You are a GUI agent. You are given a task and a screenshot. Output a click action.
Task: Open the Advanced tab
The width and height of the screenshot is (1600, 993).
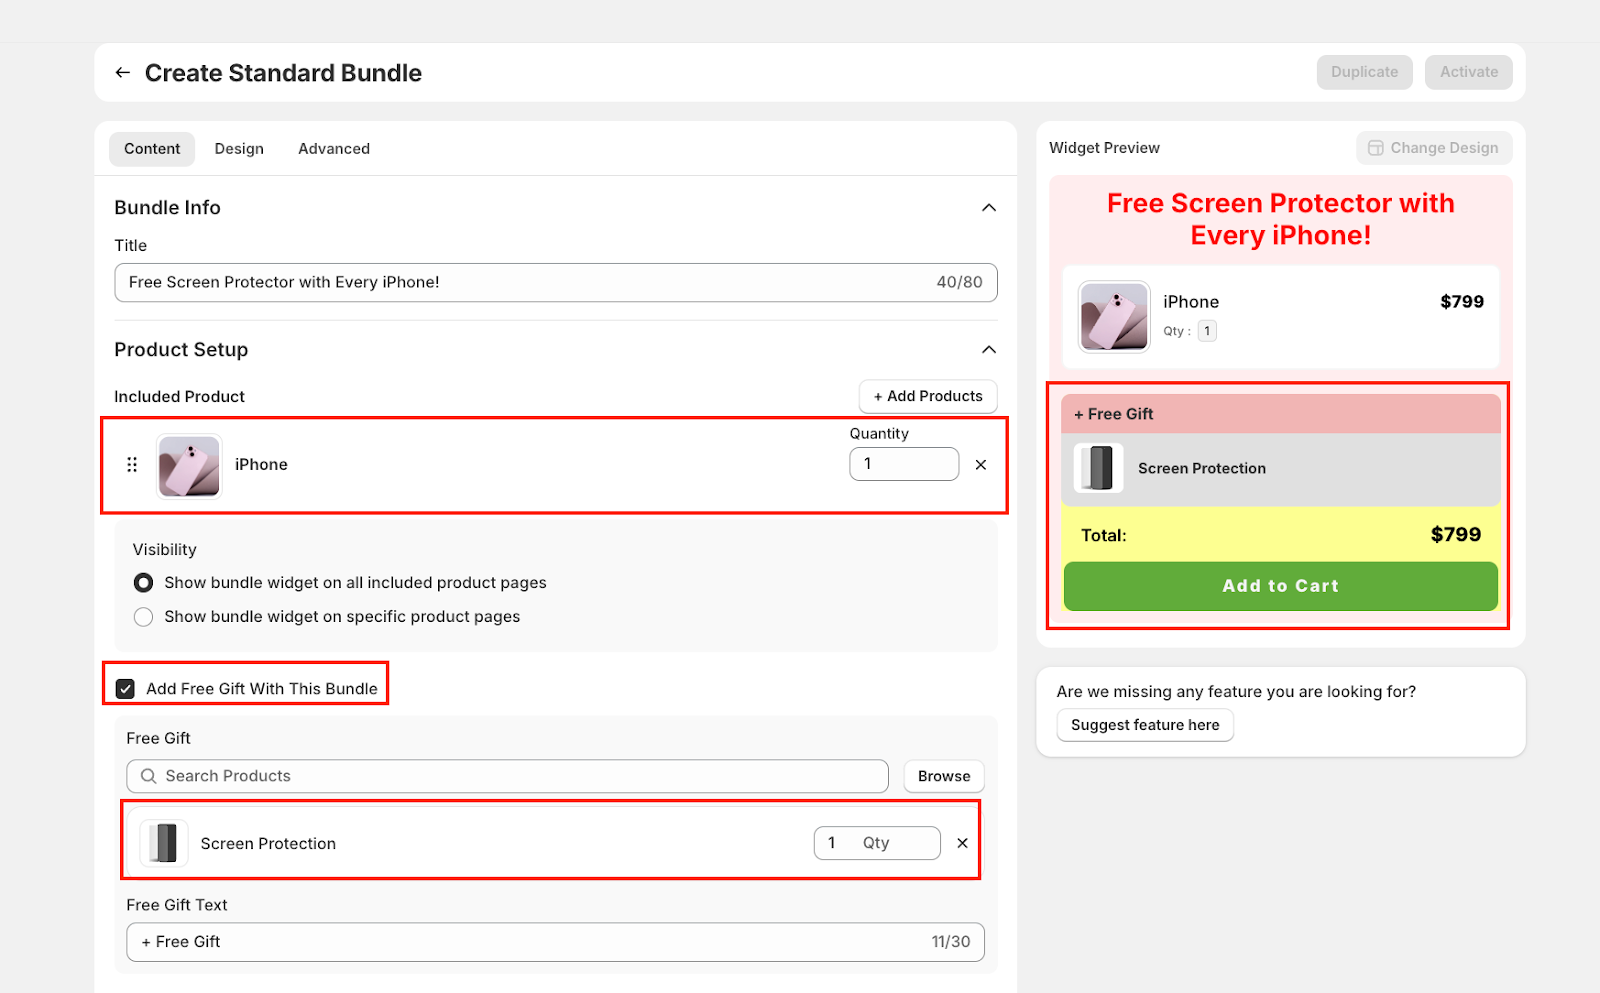(x=334, y=149)
